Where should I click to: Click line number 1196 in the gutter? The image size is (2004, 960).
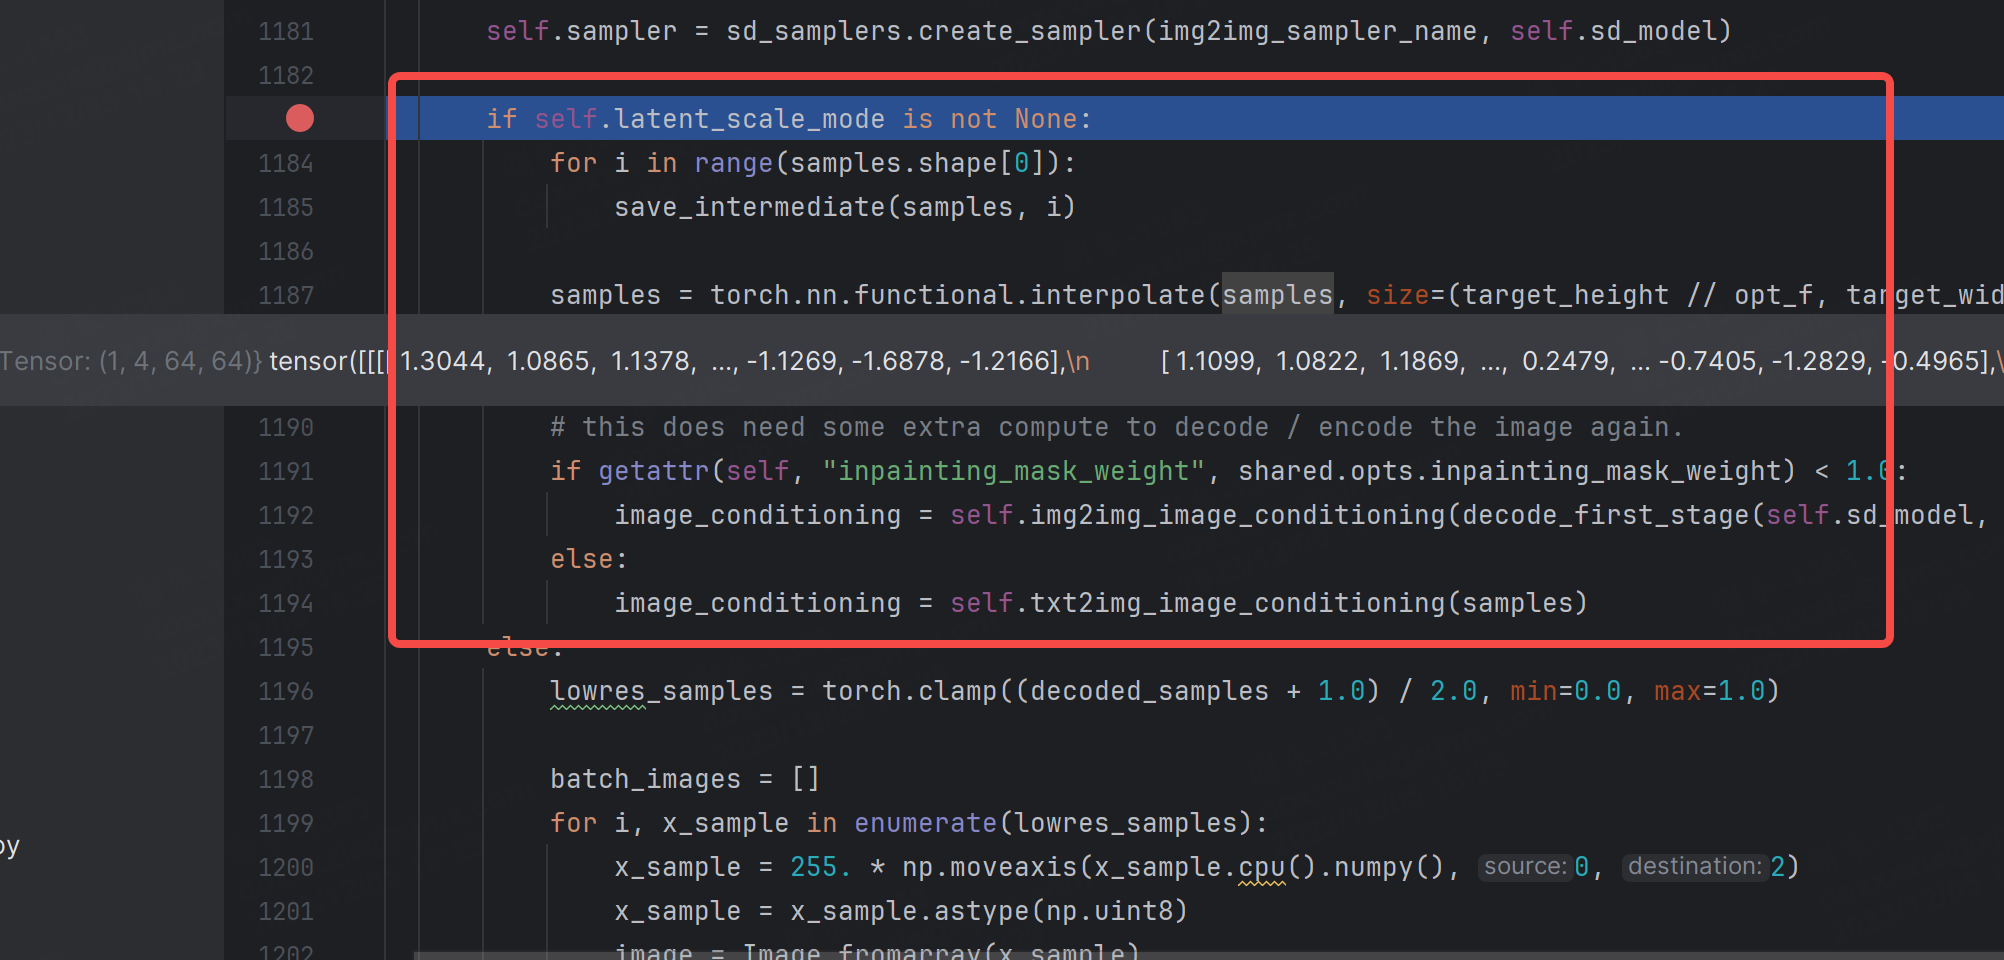coord(286,691)
